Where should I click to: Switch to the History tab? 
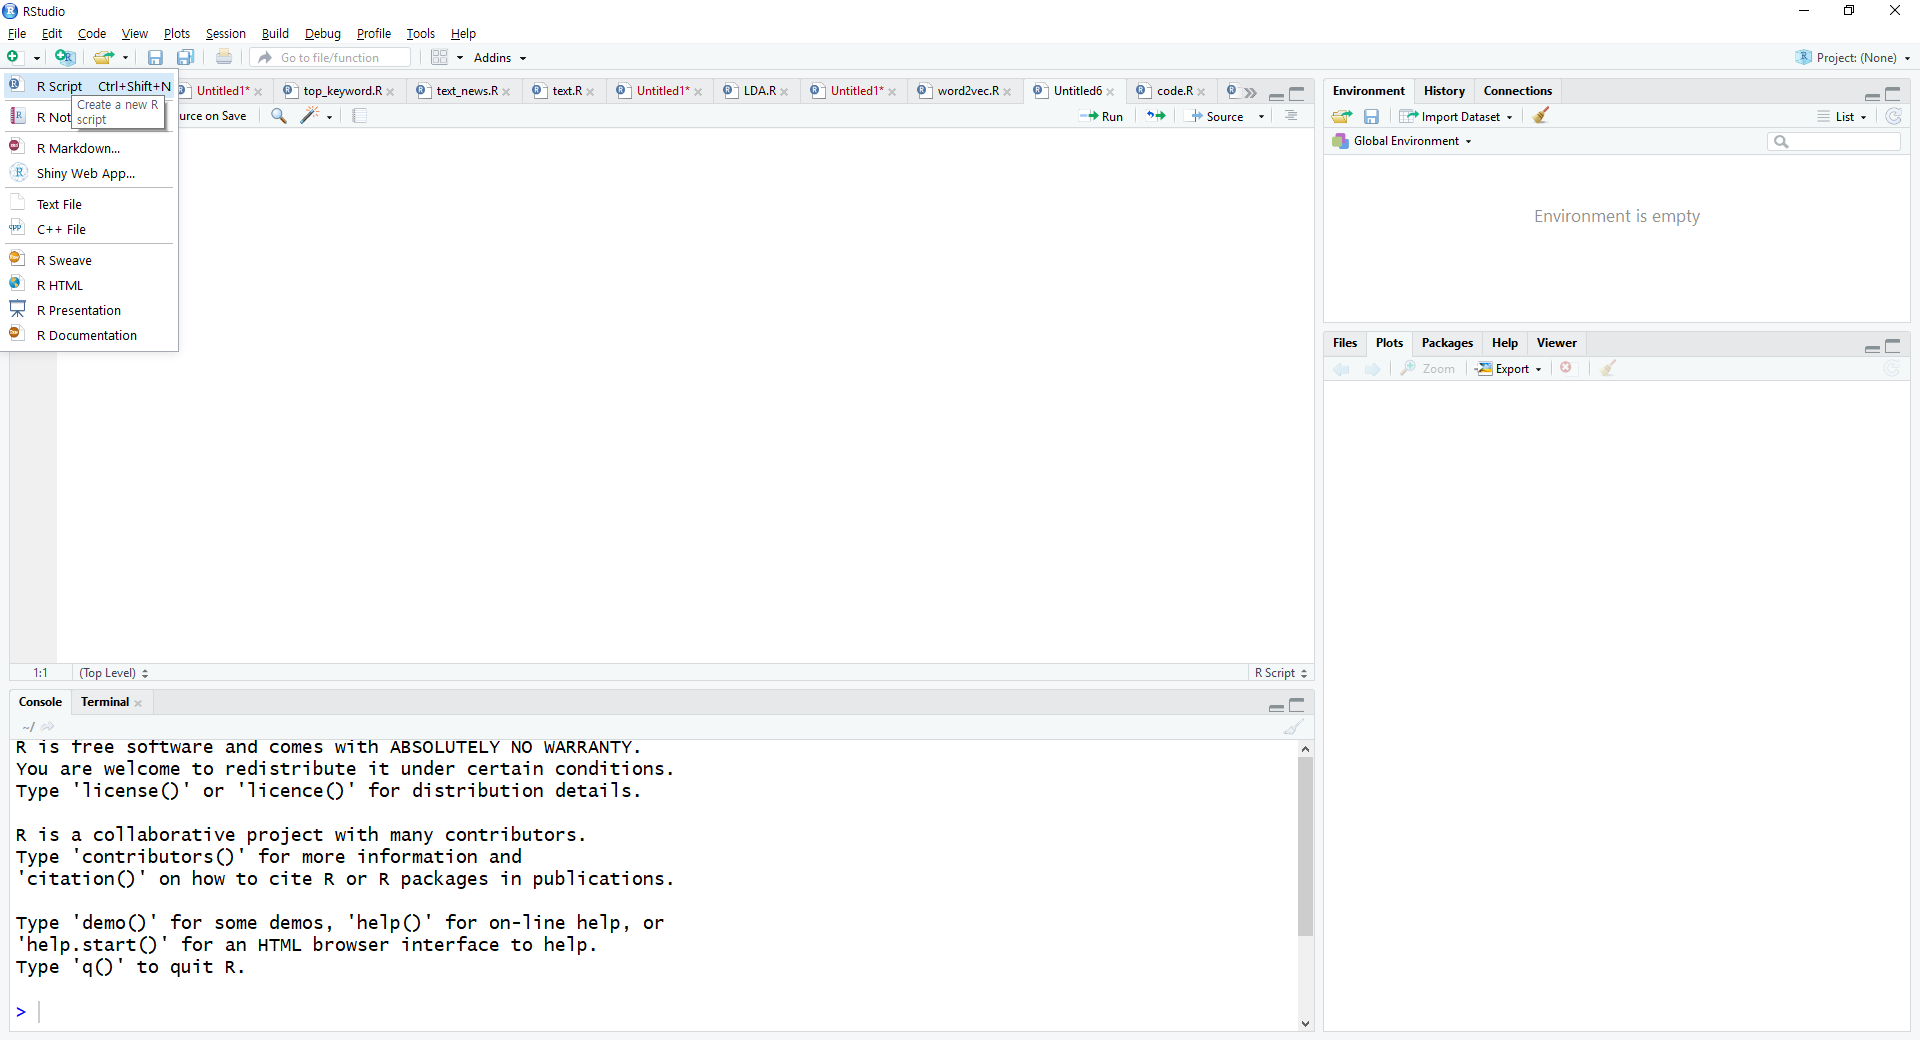point(1444,91)
